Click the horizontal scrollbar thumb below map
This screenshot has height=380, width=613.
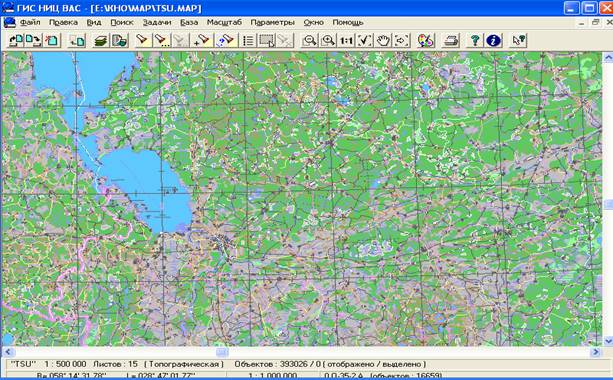click(x=222, y=352)
